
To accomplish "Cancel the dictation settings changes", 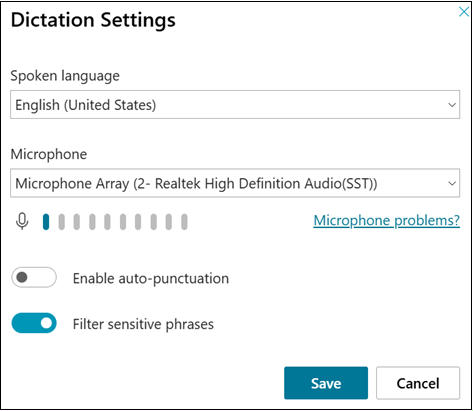I will 418,383.
